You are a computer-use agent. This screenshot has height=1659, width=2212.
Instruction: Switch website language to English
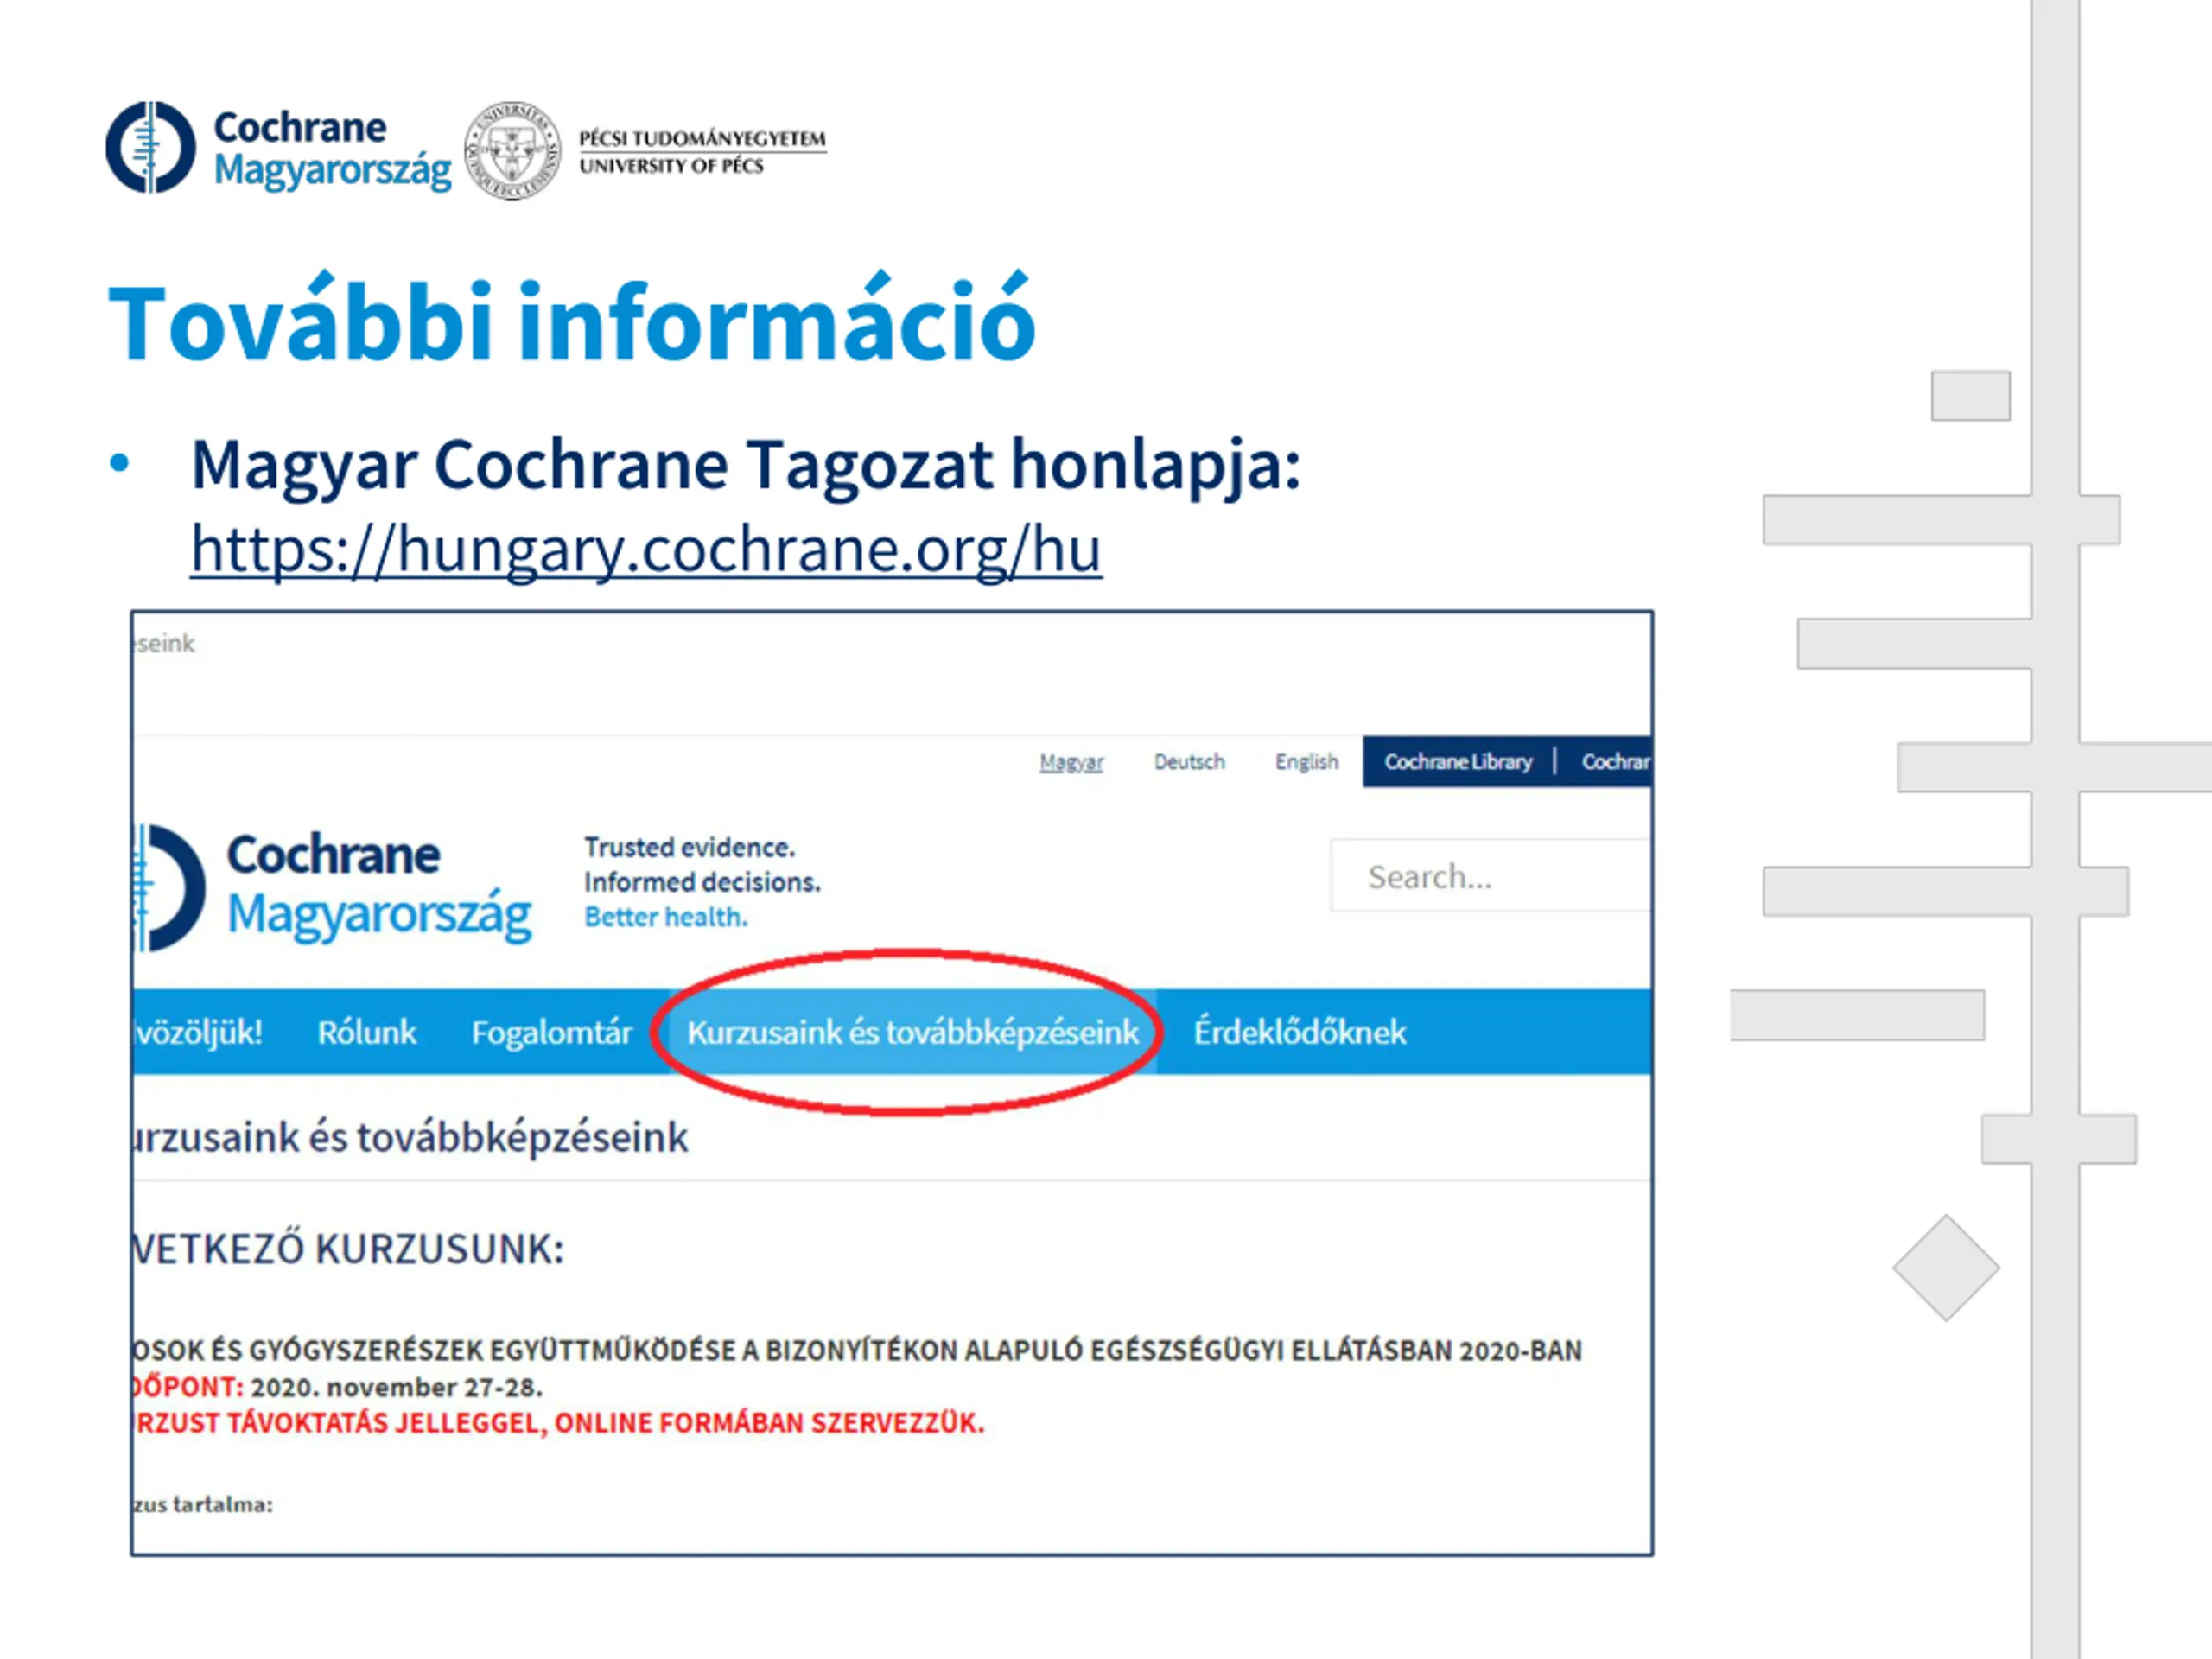[1306, 762]
